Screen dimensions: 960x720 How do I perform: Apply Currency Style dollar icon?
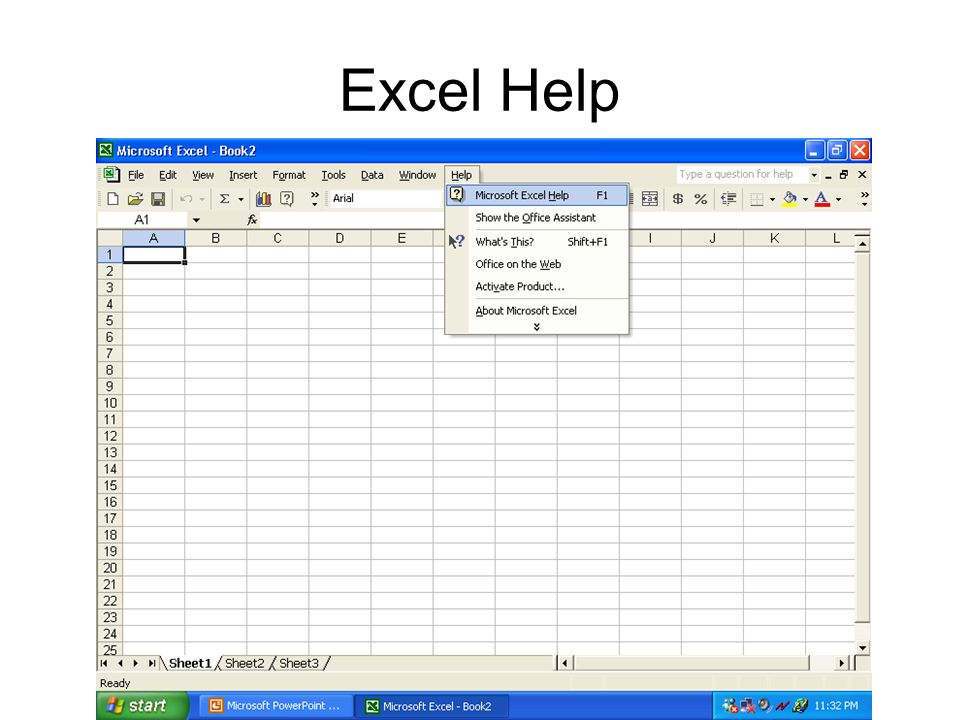[x=678, y=198]
